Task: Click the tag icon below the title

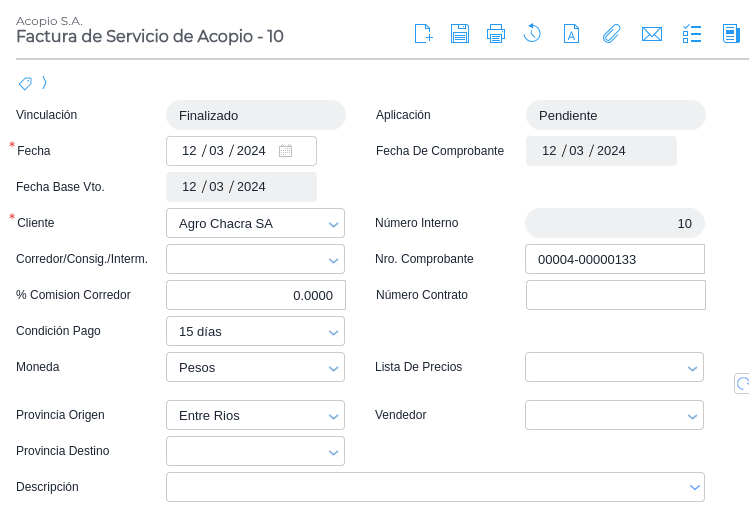Action: [25, 83]
